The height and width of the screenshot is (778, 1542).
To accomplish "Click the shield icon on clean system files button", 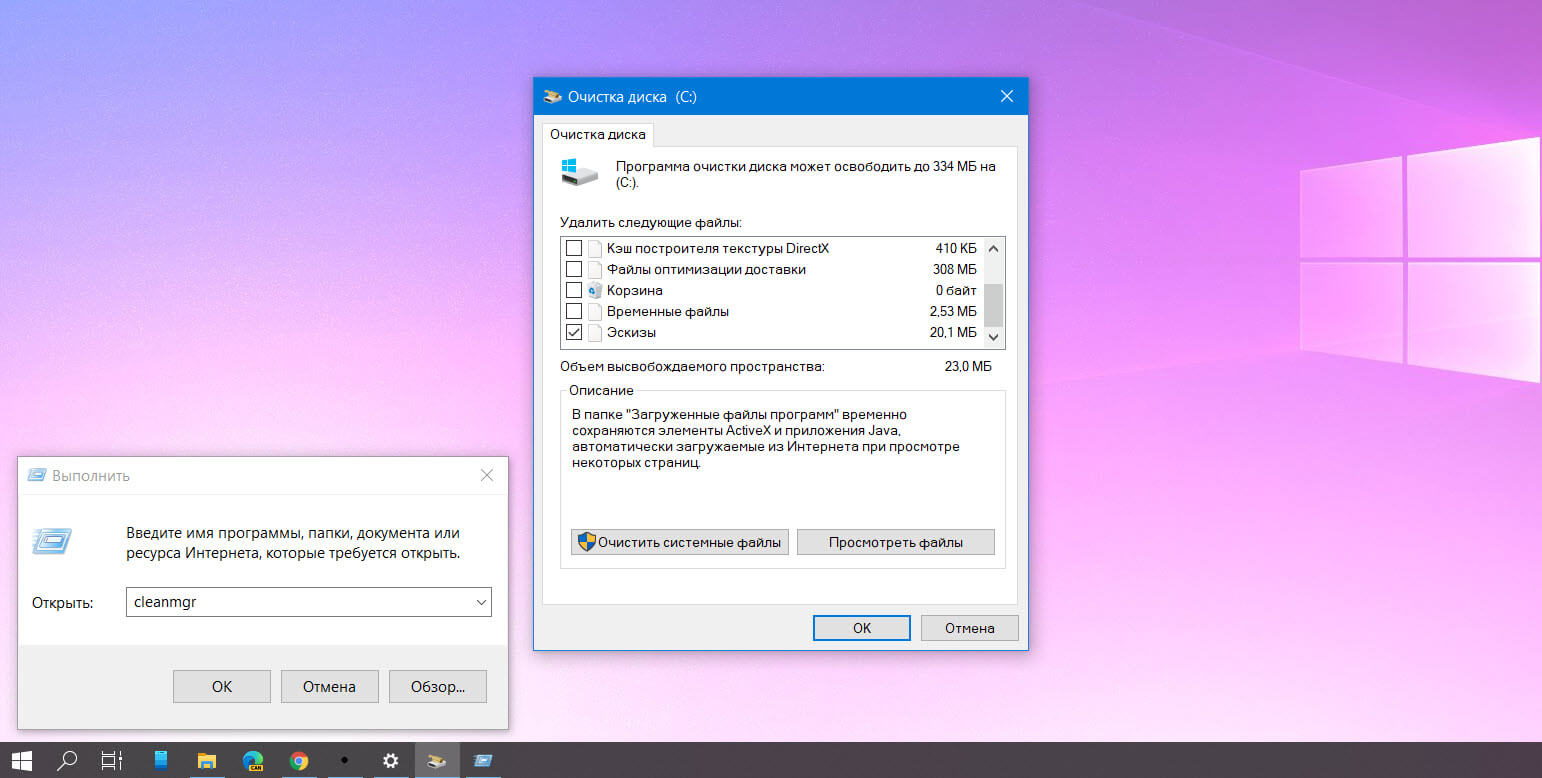I will pyautogui.click(x=587, y=542).
